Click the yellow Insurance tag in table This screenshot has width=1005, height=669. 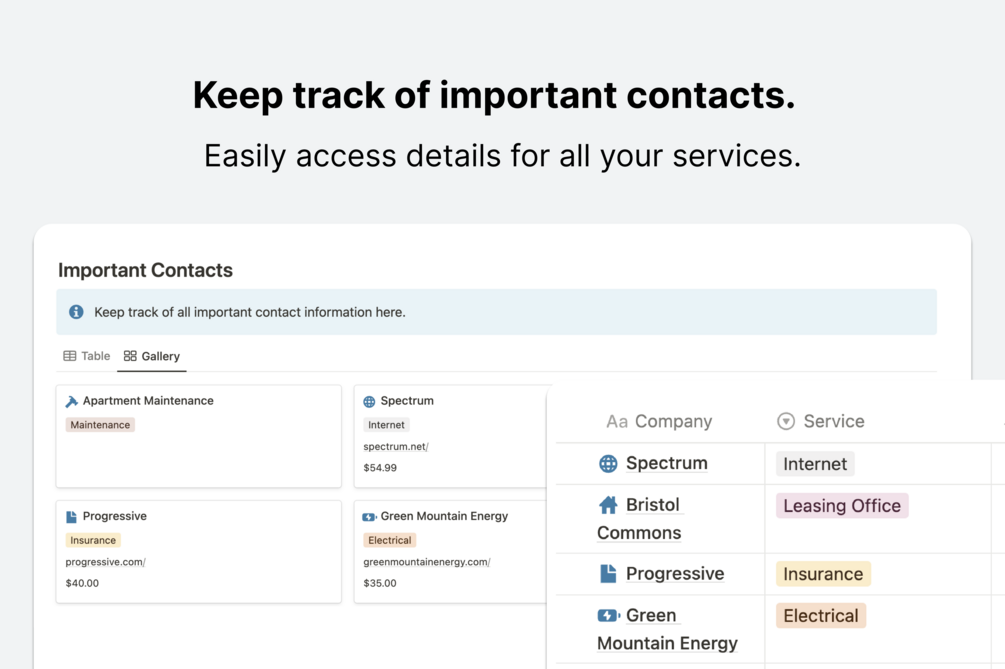pyautogui.click(x=823, y=574)
